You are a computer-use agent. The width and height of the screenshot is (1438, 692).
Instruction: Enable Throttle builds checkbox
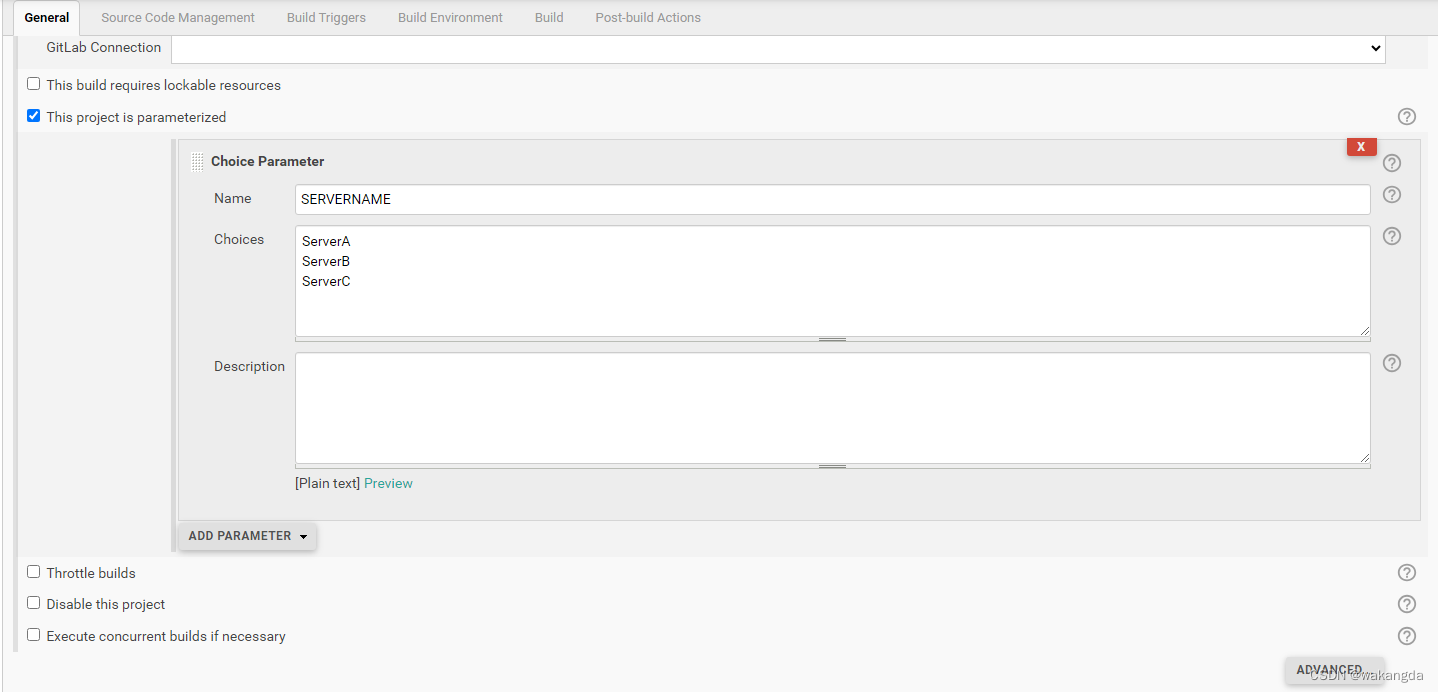click(x=34, y=572)
